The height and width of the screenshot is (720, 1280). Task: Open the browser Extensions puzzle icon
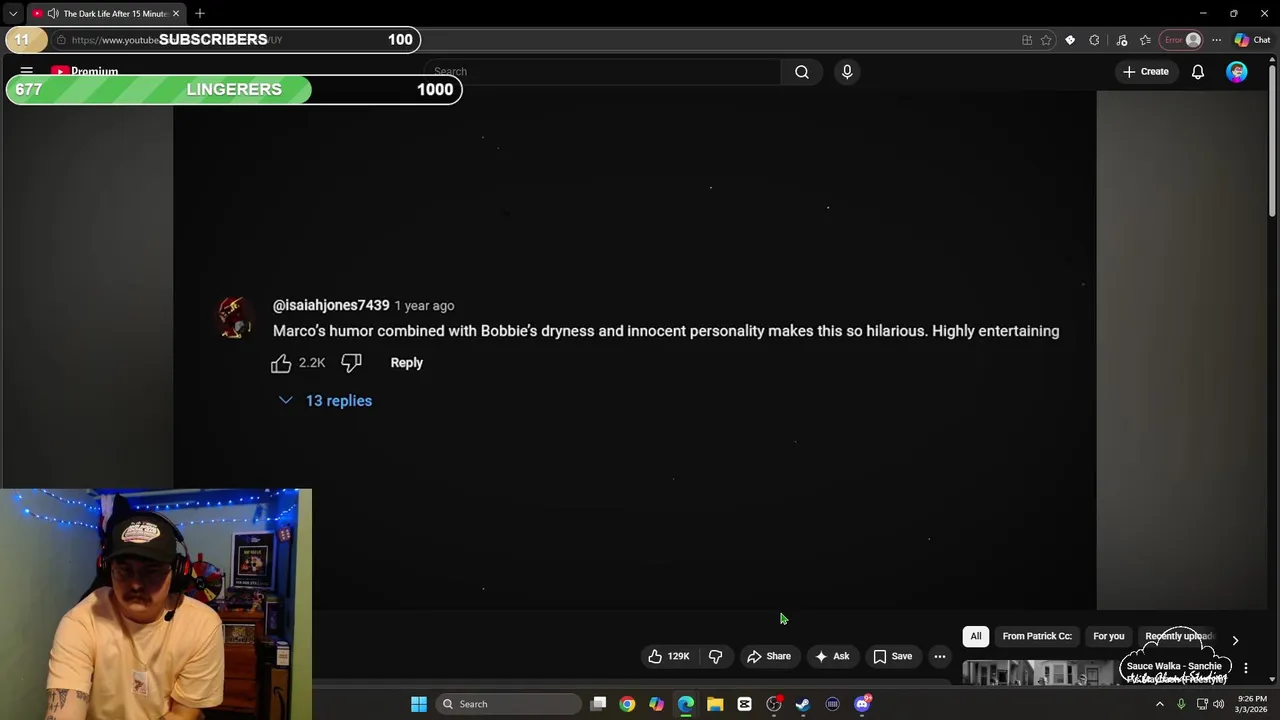(1094, 40)
